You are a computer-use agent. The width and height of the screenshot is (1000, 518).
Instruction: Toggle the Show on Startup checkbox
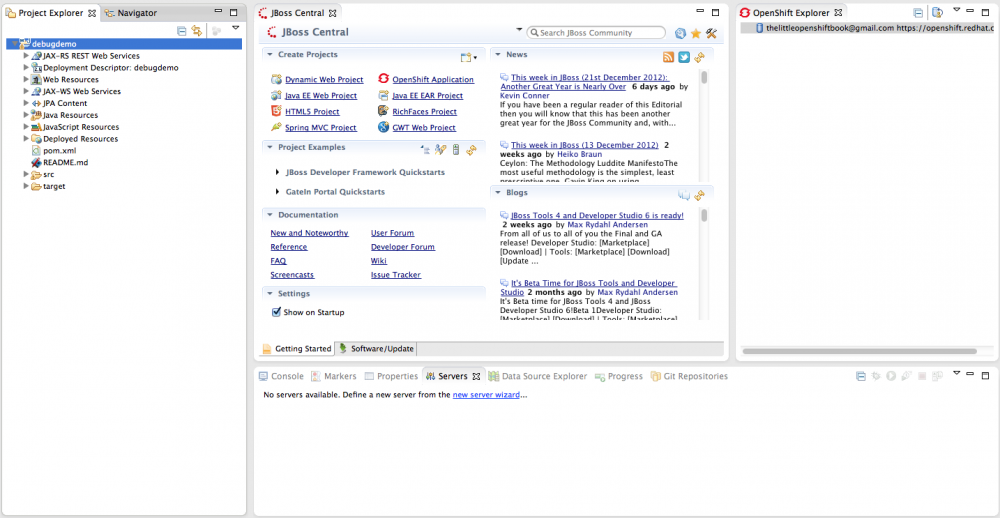point(277,312)
